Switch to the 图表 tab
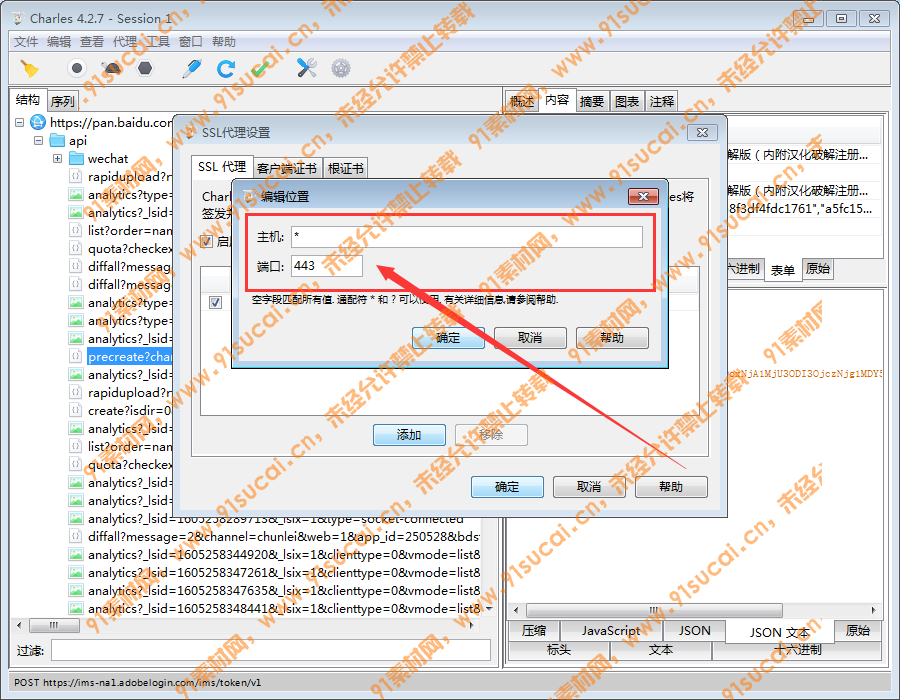This screenshot has height=700, width=900. click(x=627, y=102)
